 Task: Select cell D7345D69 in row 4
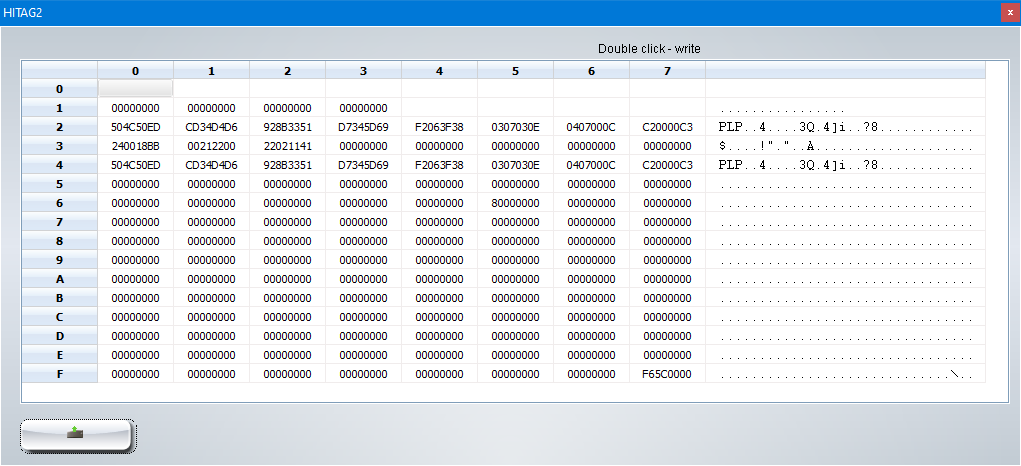tap(363, 165)
